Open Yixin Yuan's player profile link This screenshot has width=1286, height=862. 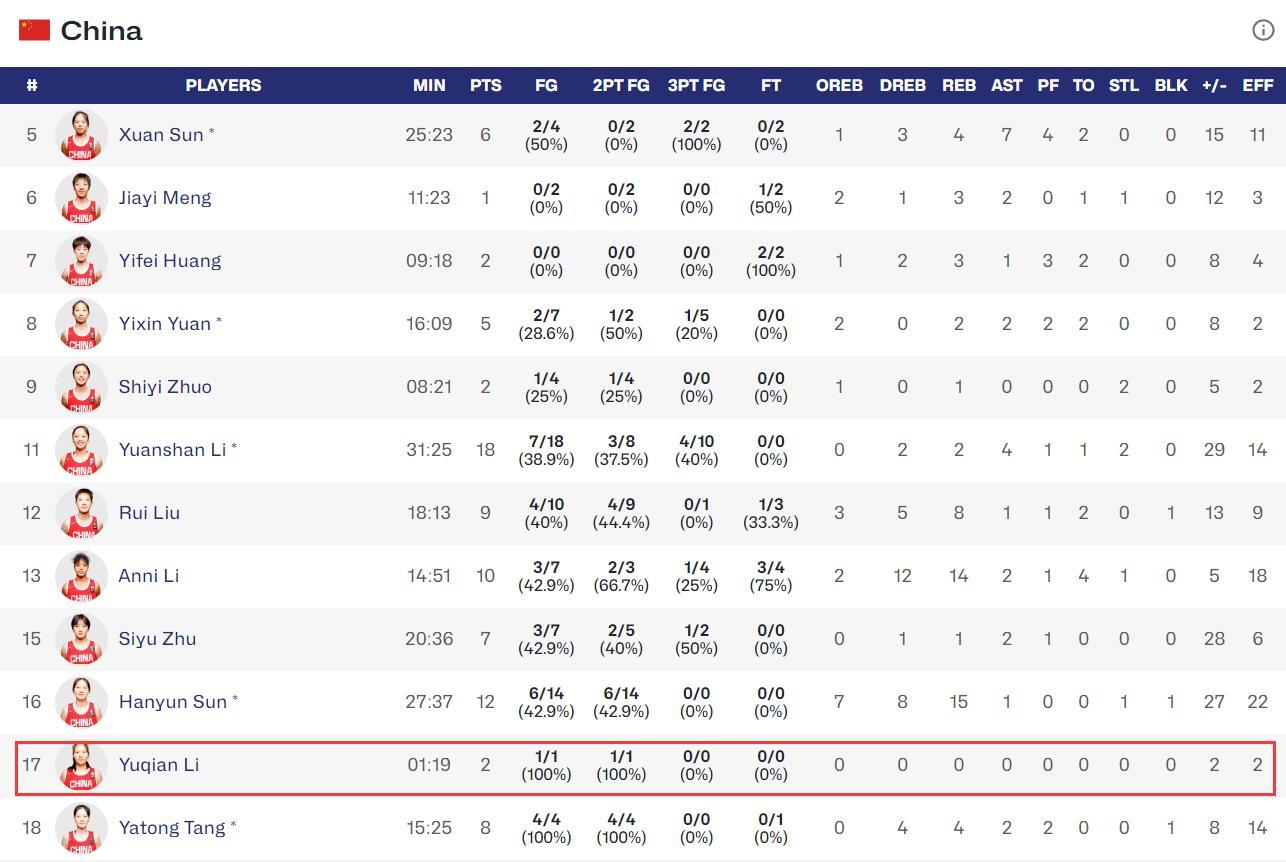tap(165, 324)
